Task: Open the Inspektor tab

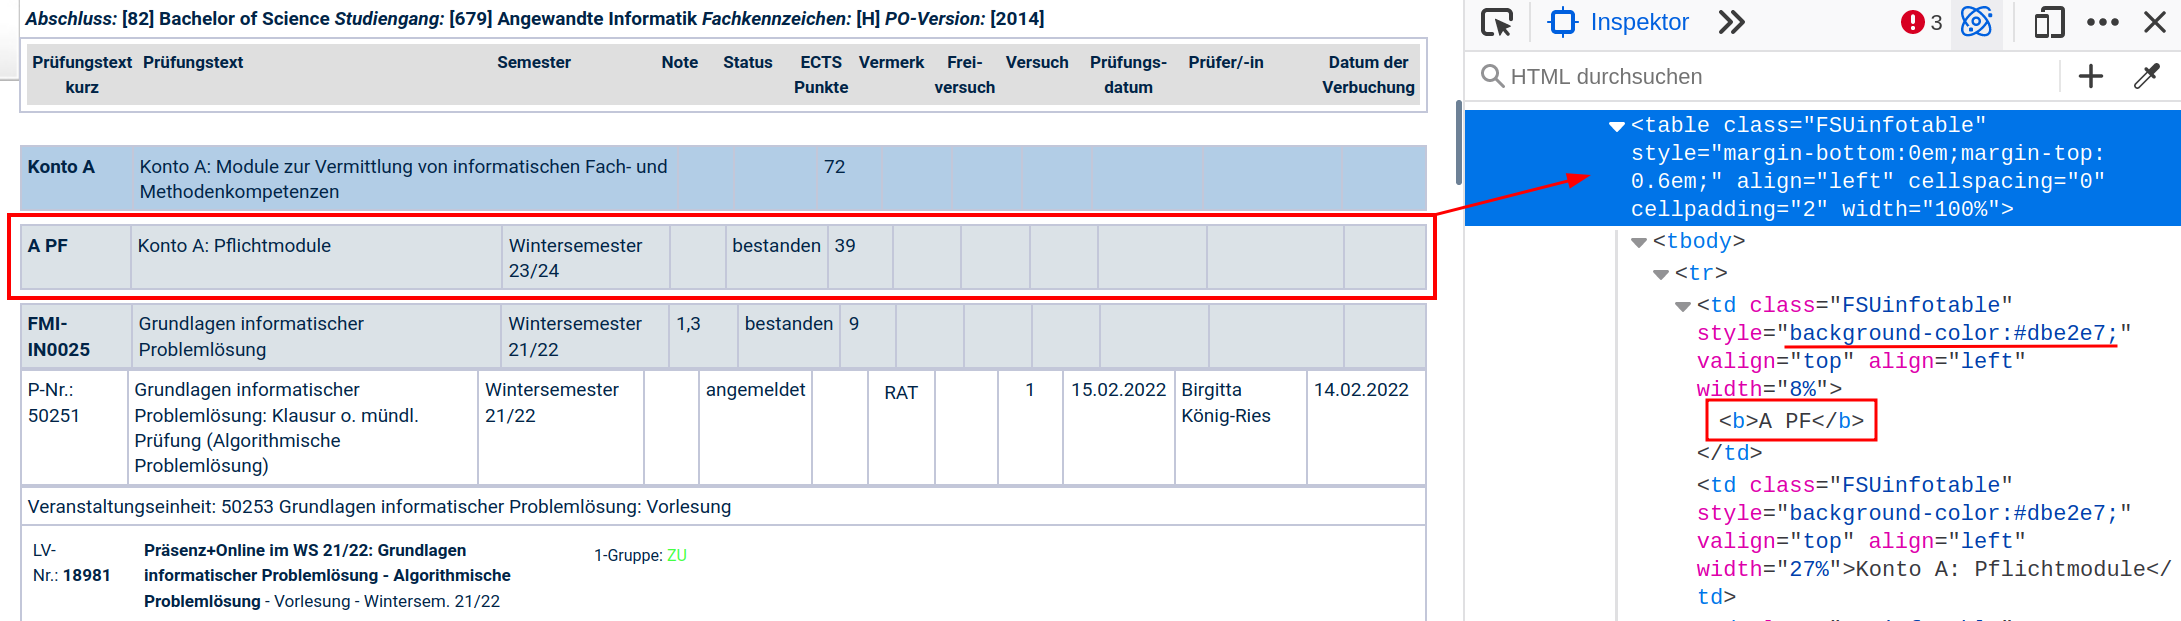Action: [x=1619, y=22]
